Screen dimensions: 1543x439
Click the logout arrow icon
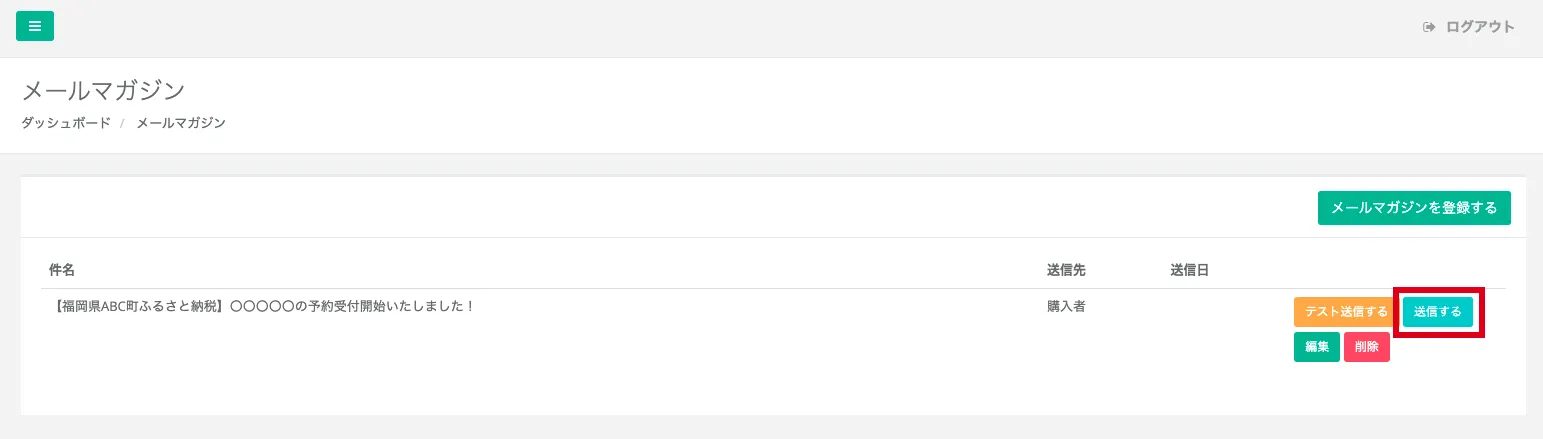[x=1429, y=27]
